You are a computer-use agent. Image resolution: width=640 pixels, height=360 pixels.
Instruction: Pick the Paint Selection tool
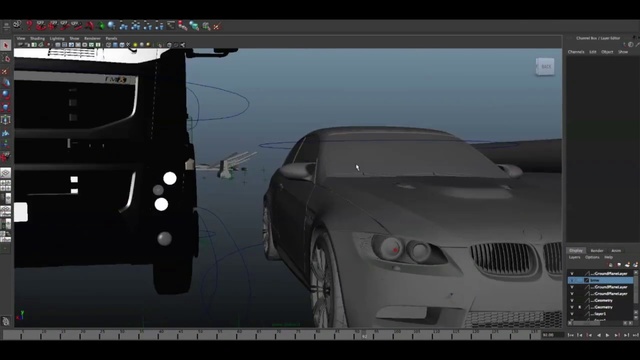6,71
